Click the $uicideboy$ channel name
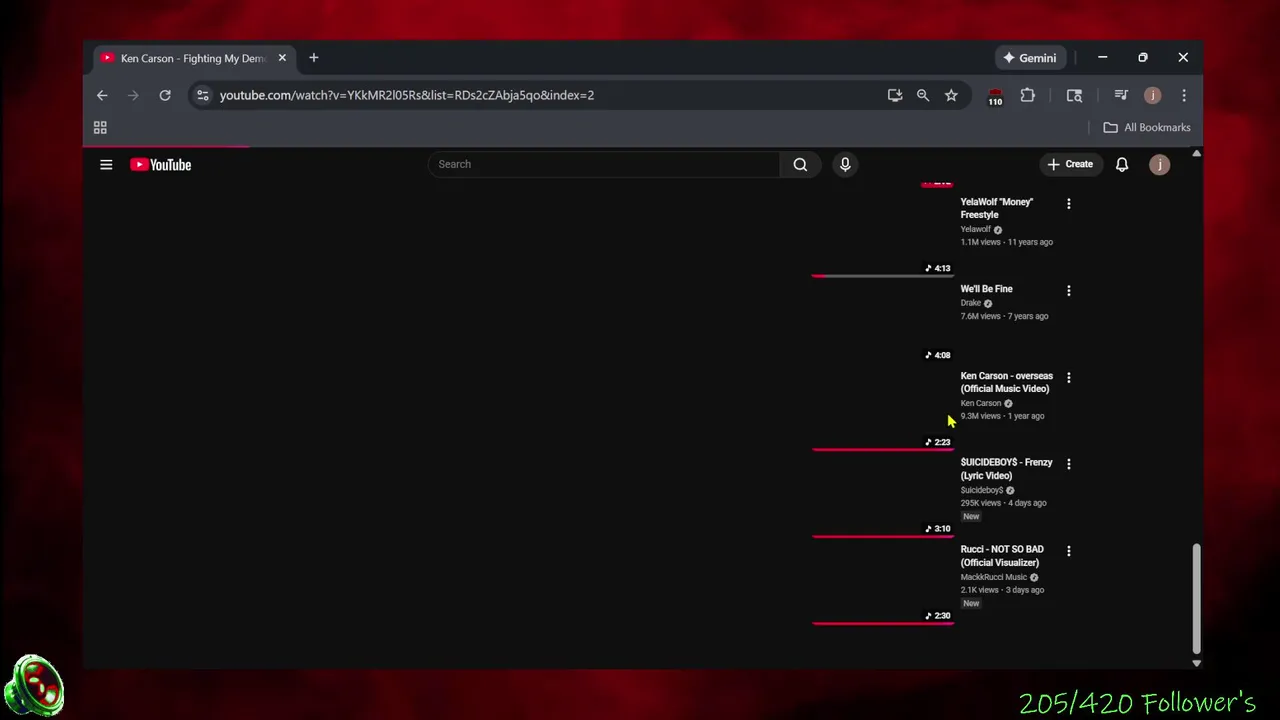Screen dimensions: 1280x720 tap(982, 490)
